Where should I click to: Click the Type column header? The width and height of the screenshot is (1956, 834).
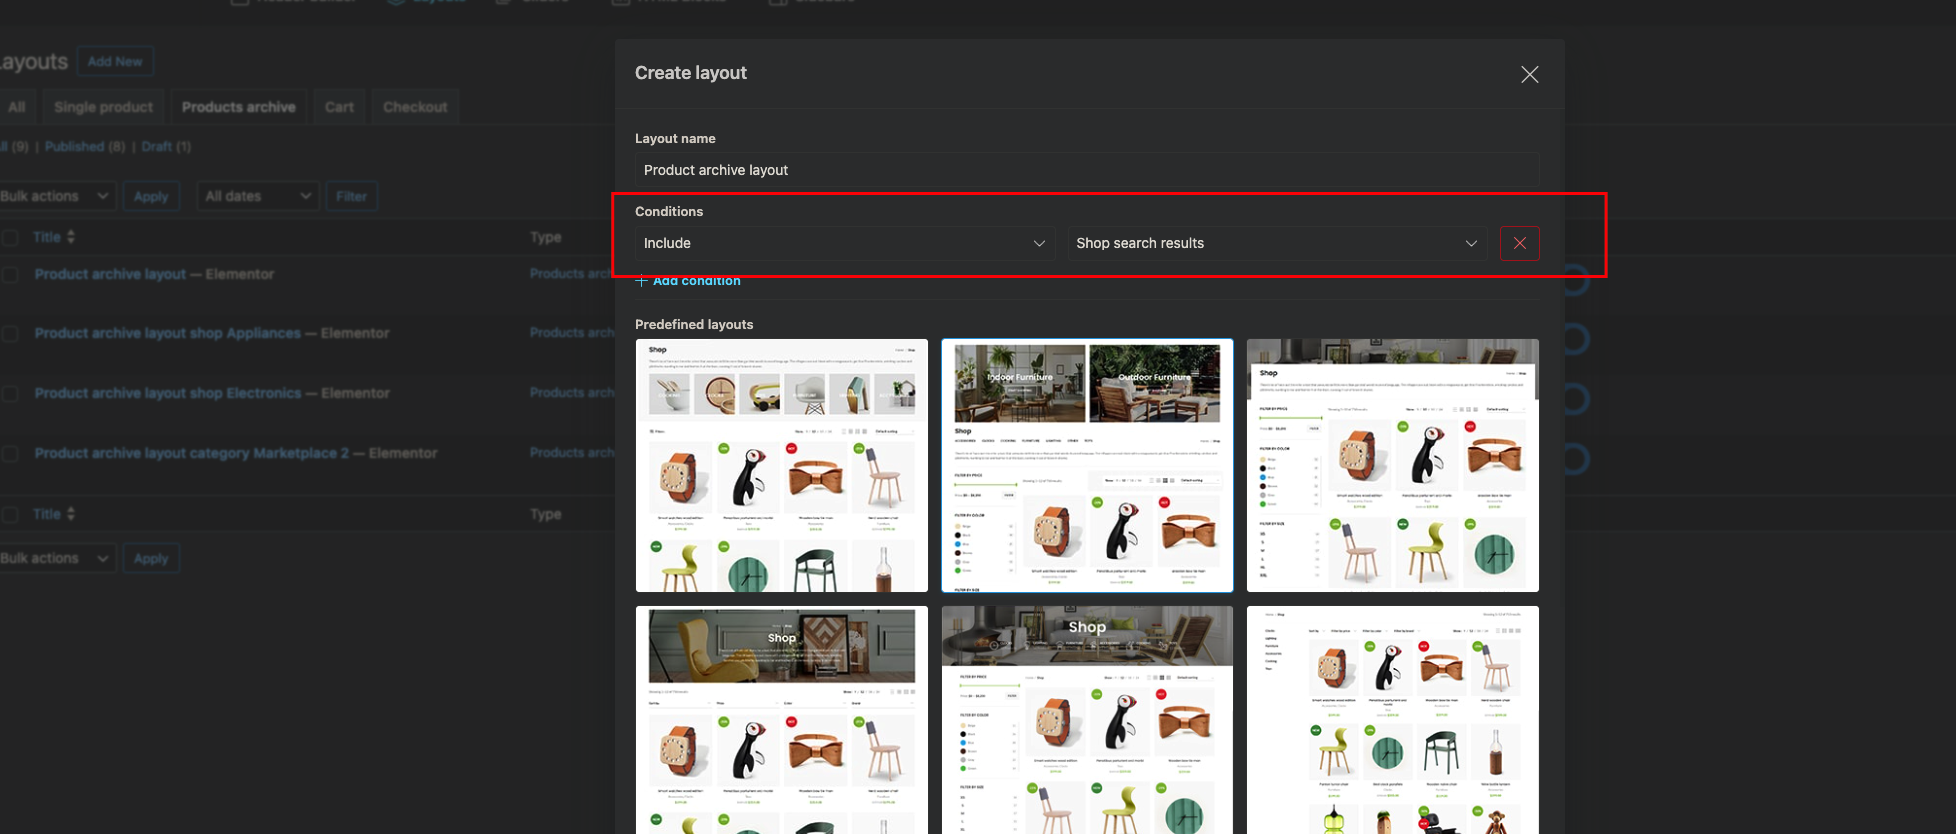click(x=546, y=237)
